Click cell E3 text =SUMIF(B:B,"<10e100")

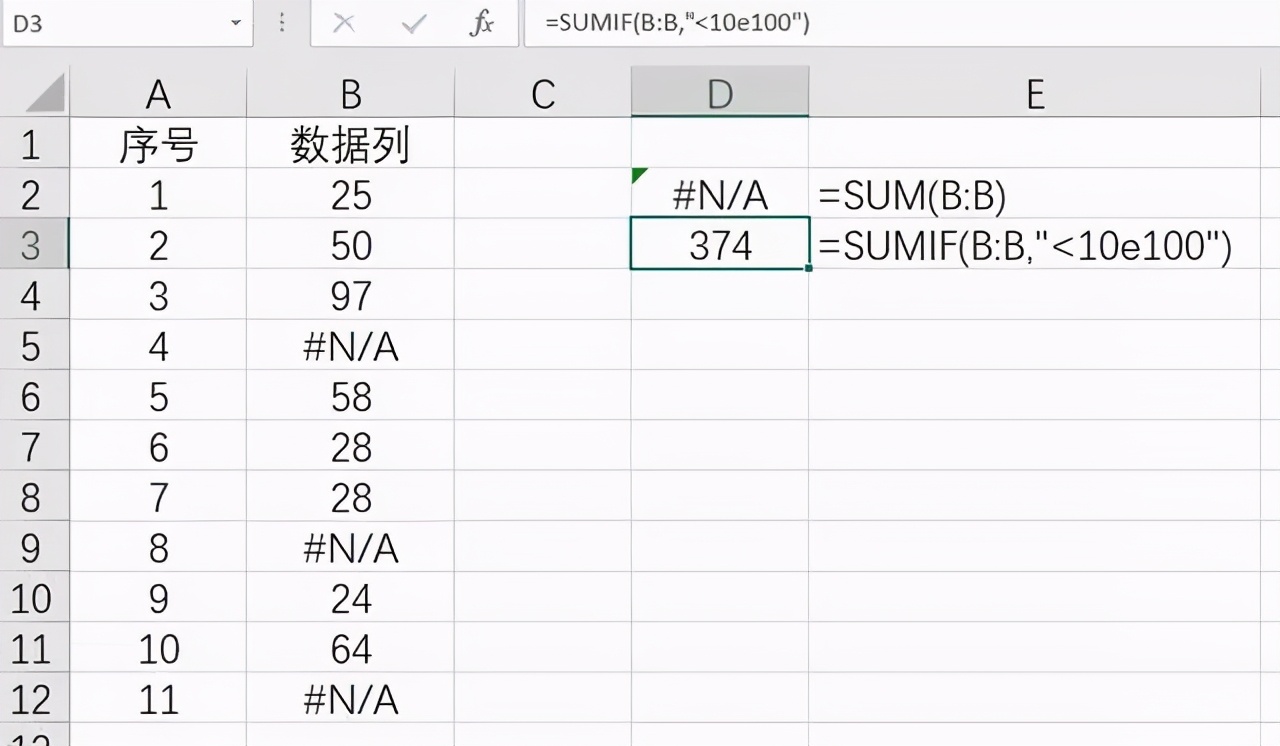[1025, 246]
